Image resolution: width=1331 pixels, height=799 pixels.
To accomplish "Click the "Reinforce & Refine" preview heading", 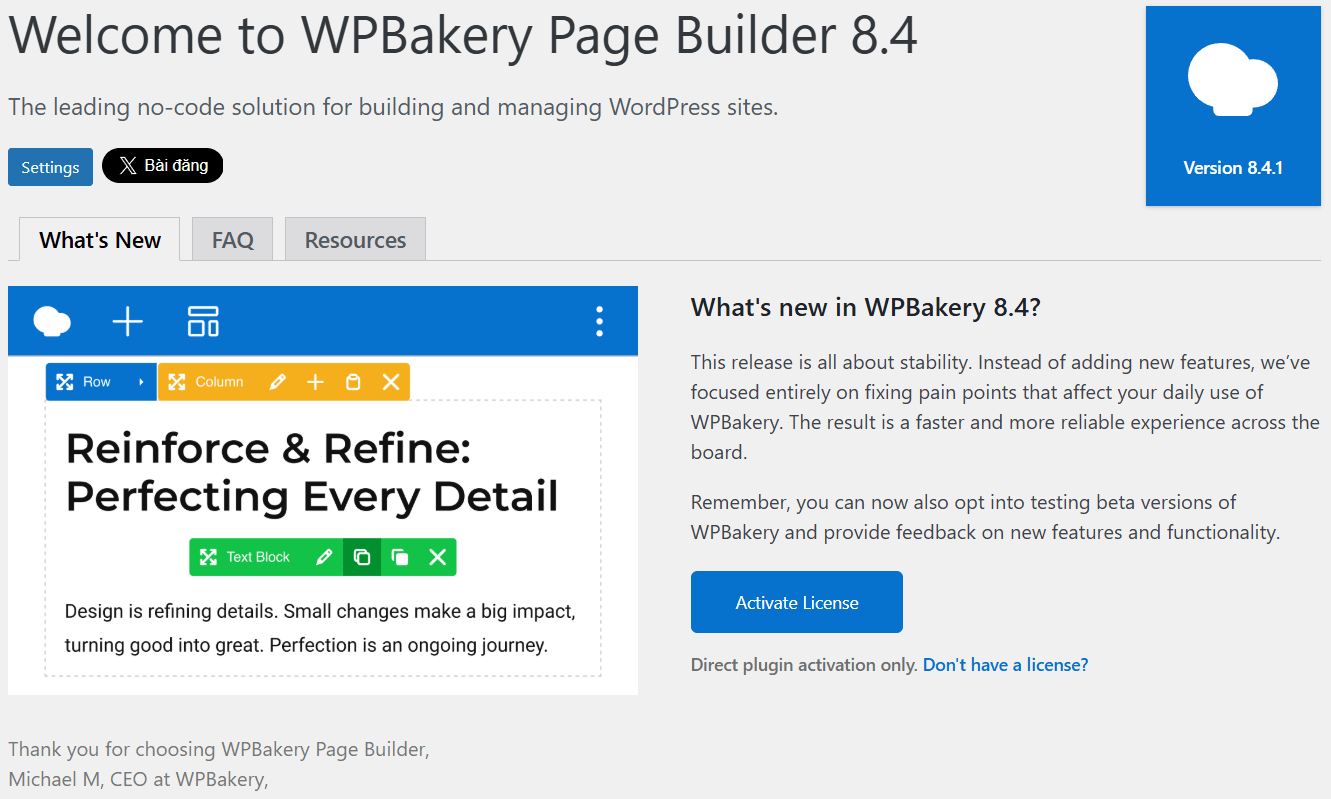I will (x=312, y=472).
